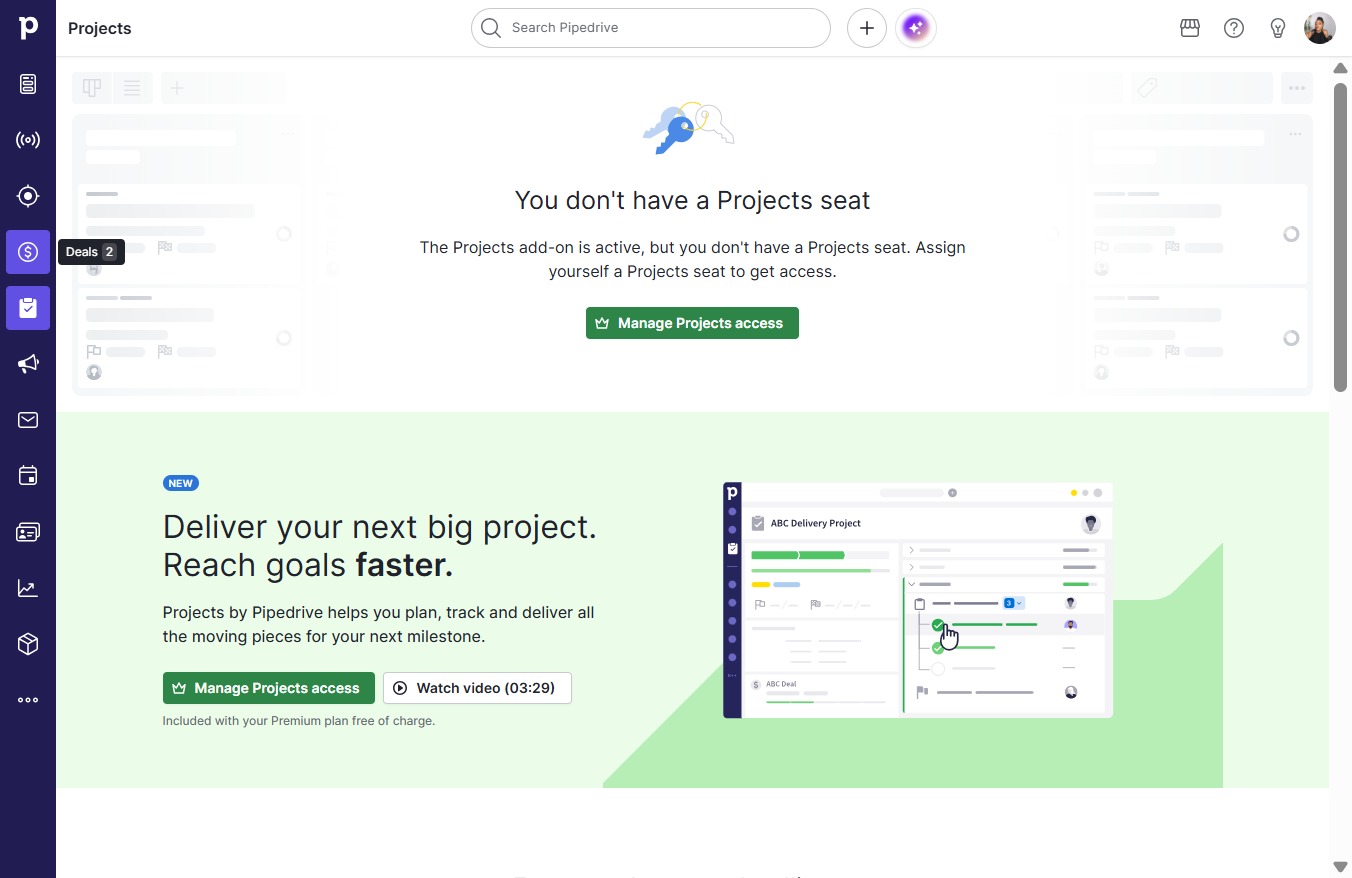This screenshot has height=878, width=1352.
Task: Open the broadcast signal icon in the sidebar
Action: click(28, 140)
